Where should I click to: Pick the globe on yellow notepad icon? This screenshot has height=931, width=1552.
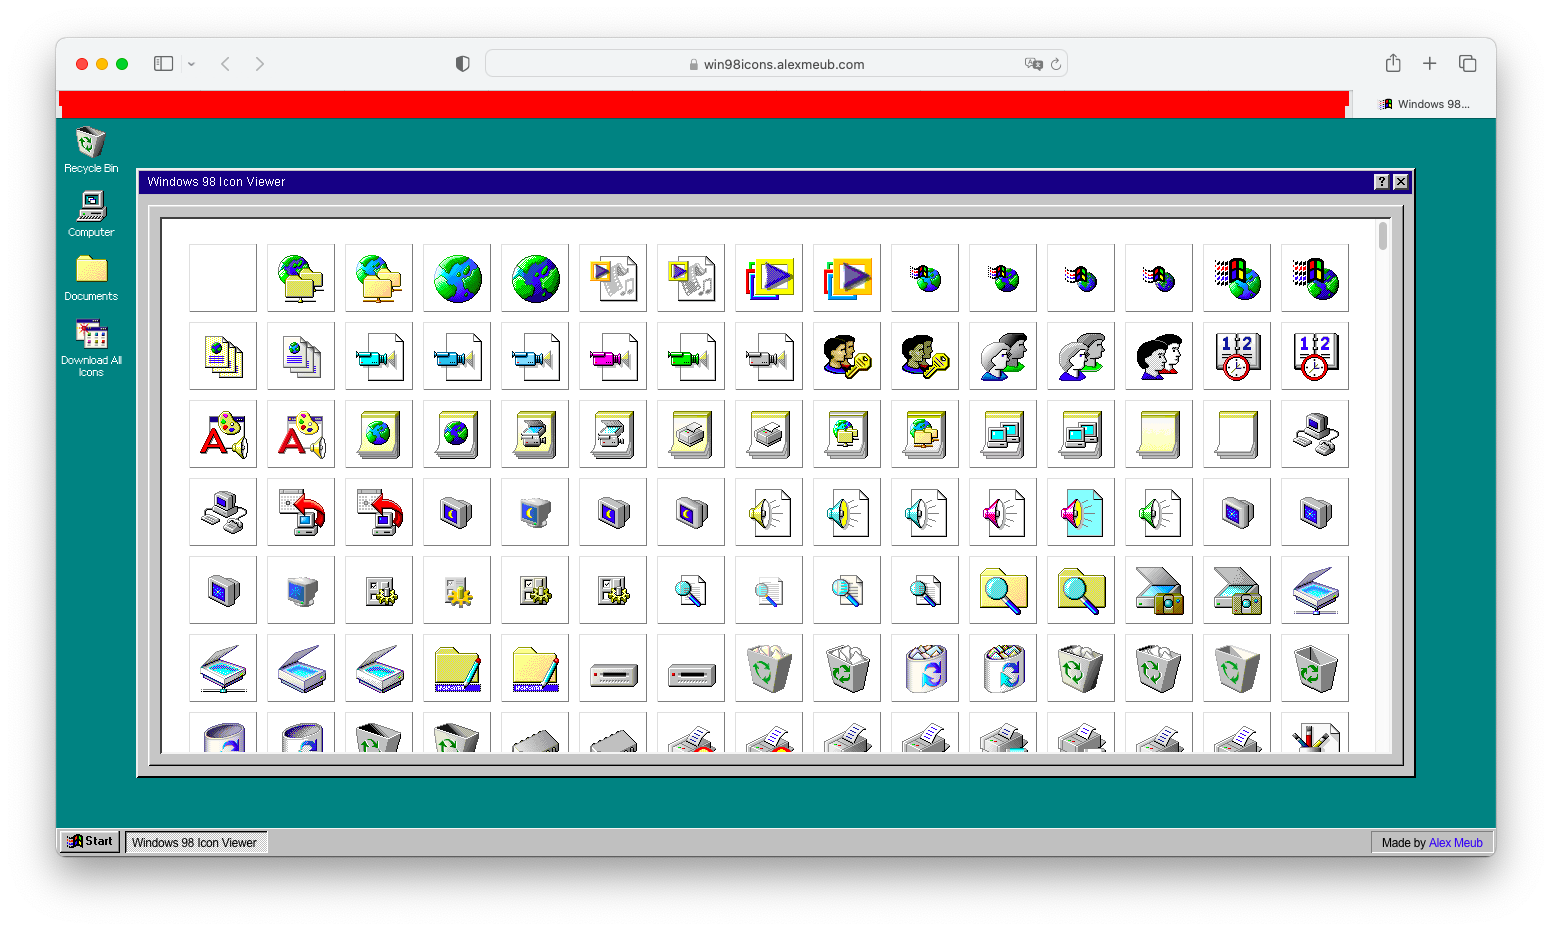pos(379,434)
